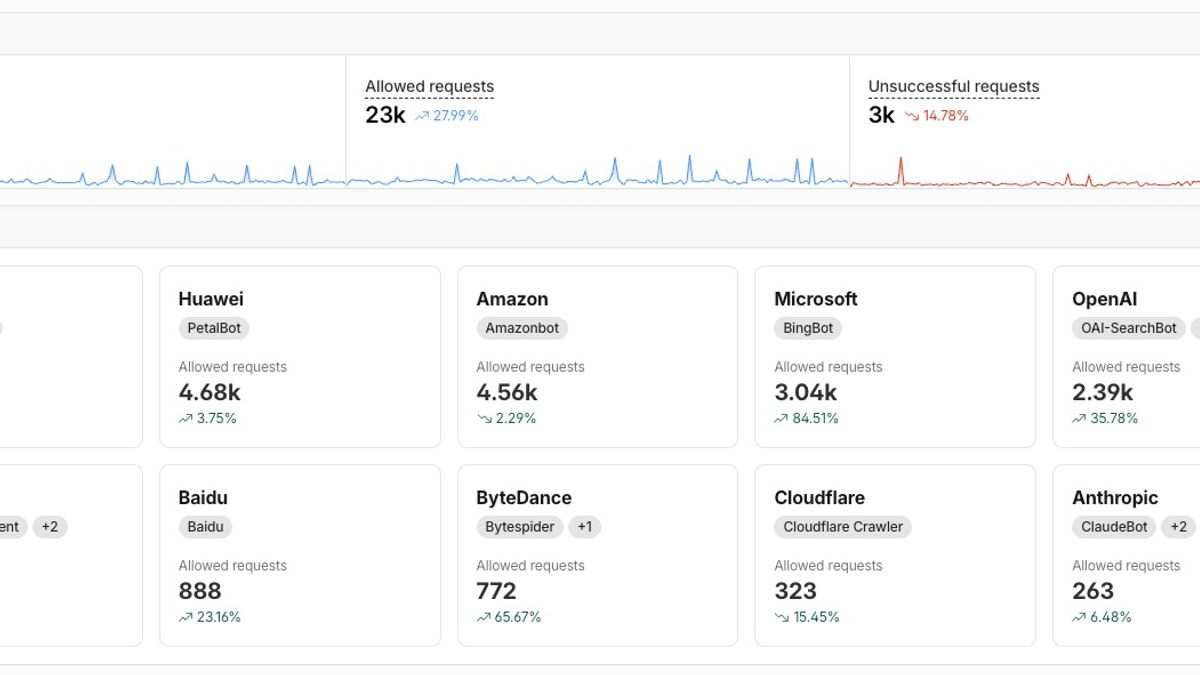Open the Unsuccessful requests metric heading
The image size is (1200, 675).
click(x=953, y=87)
